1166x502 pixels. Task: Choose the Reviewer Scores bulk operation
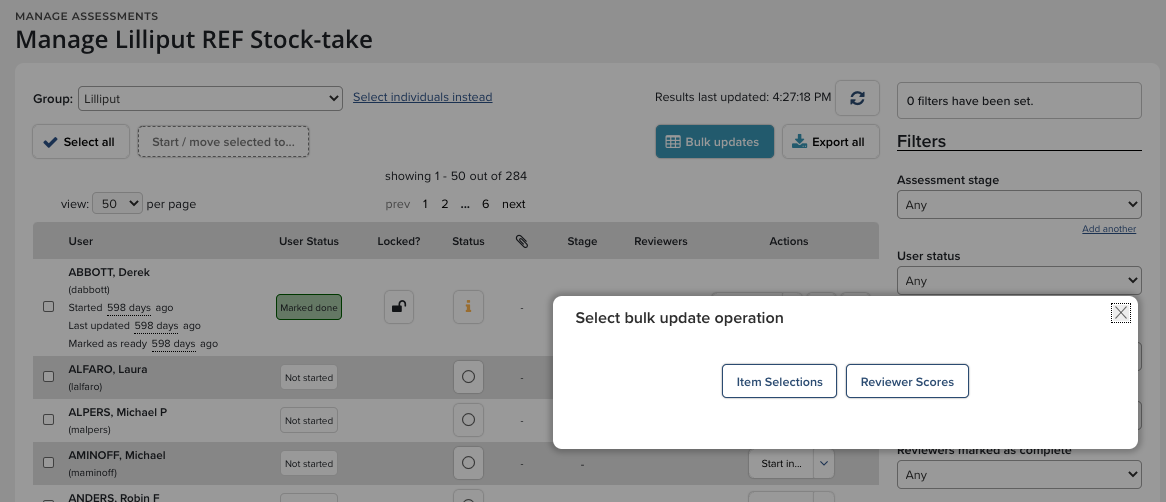click(907, 382)
